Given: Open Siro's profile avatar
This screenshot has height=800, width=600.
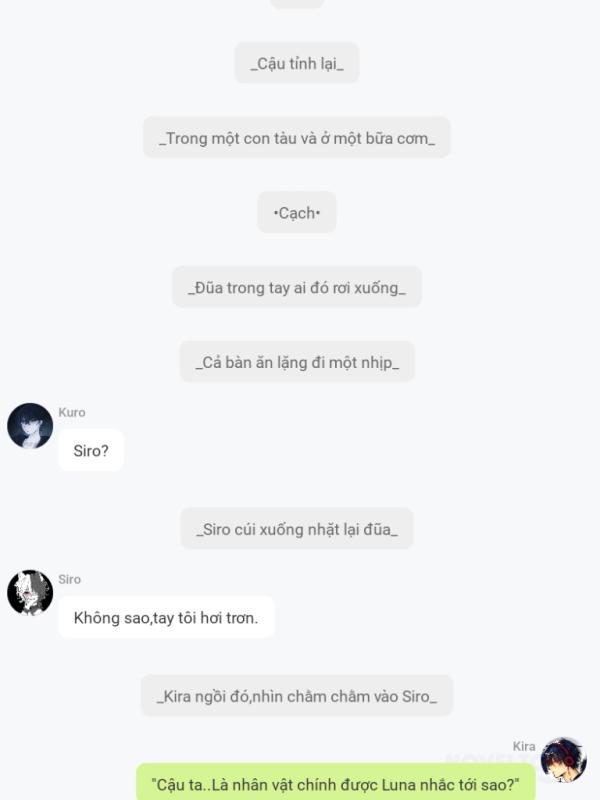Looking at the screenshot, I should click(30, 592).
